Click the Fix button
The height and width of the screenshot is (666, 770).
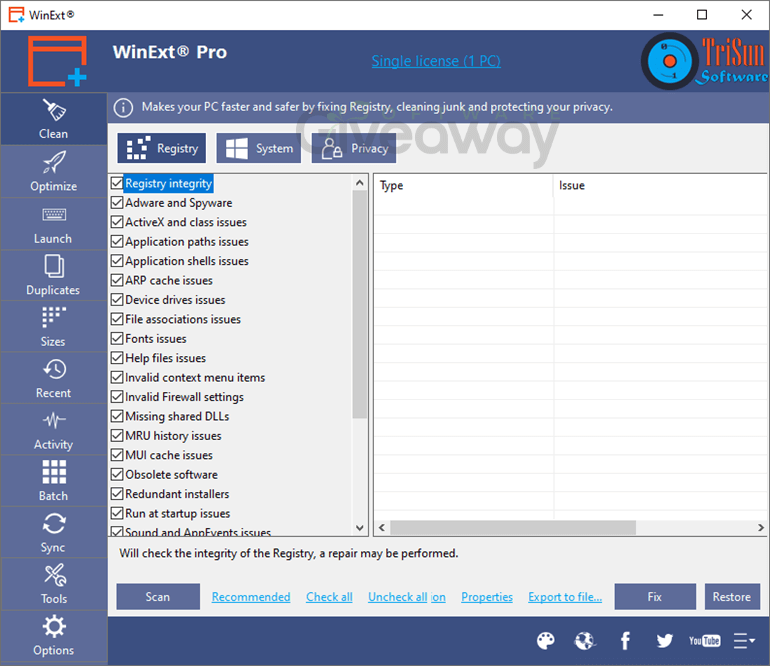655,597
